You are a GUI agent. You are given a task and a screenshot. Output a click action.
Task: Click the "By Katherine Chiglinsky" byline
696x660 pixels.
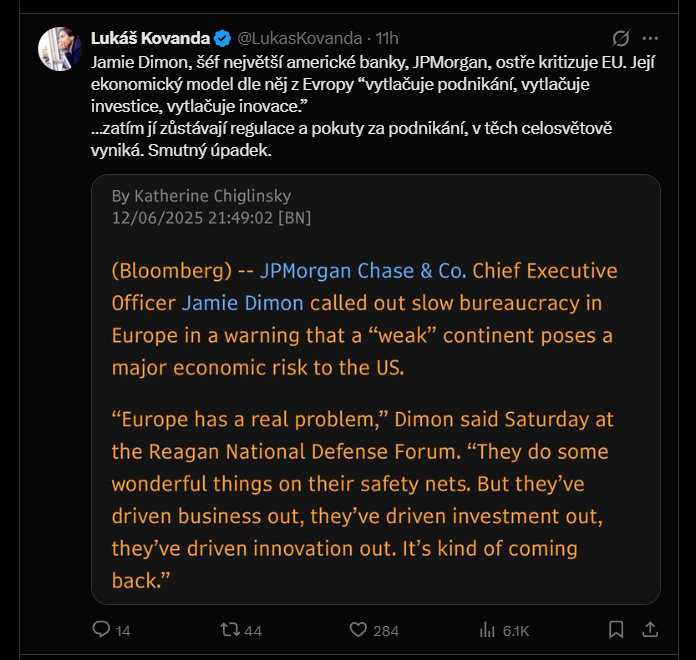coord(202,196)
